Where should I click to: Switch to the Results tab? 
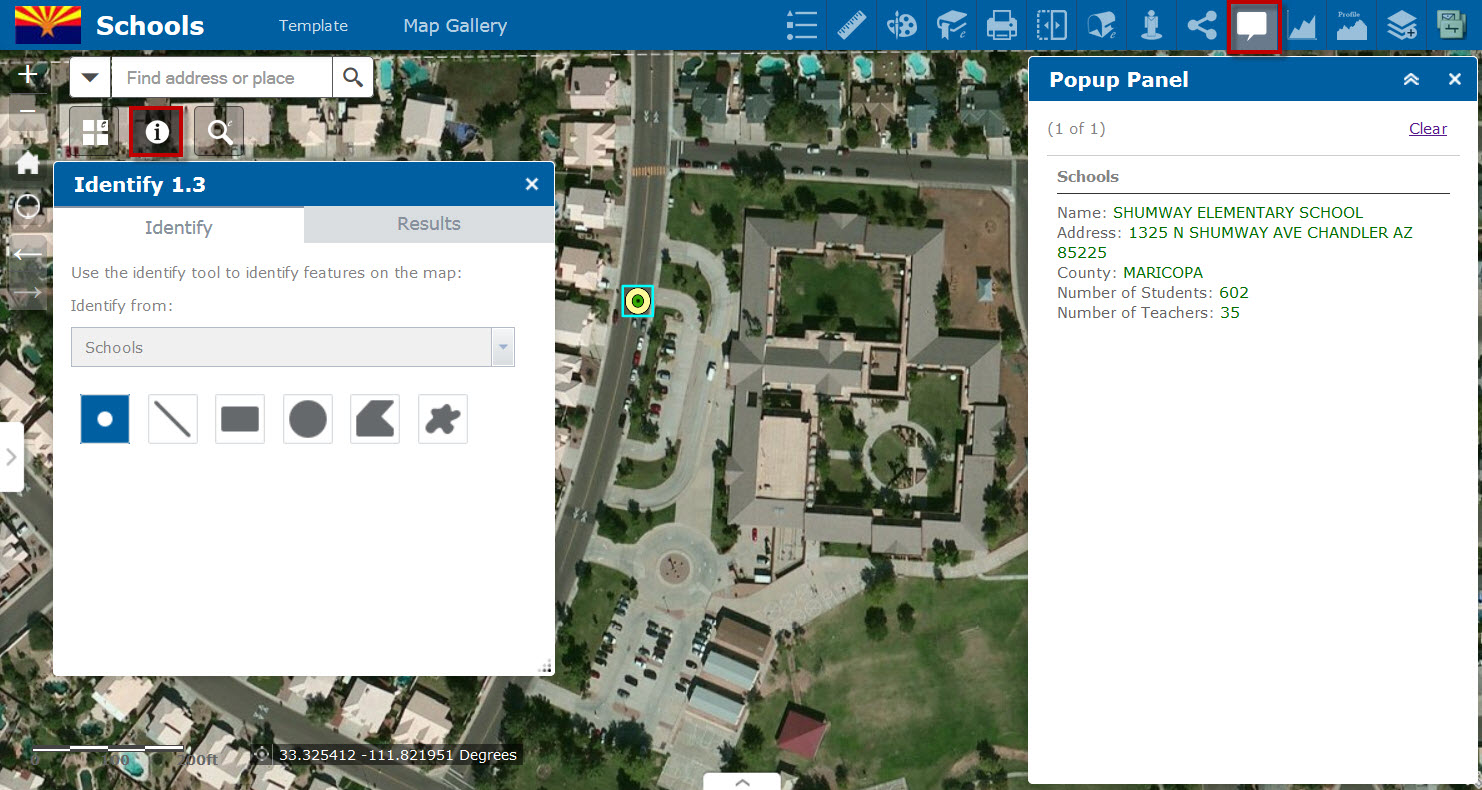(429, 224)
